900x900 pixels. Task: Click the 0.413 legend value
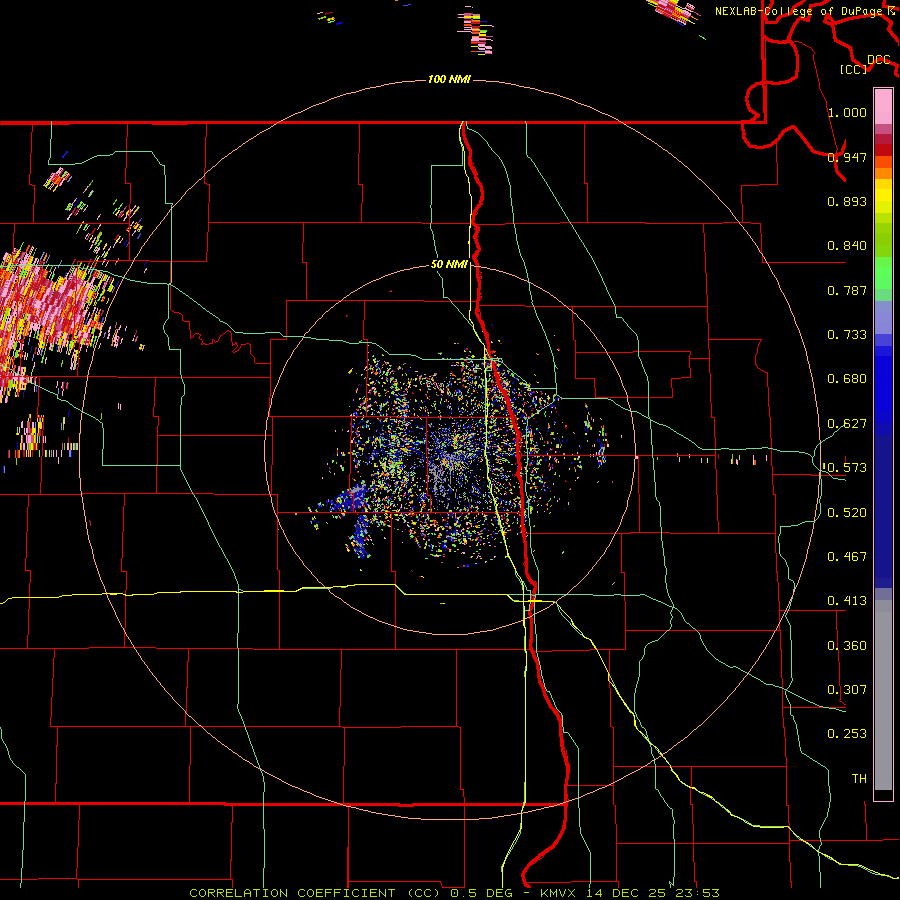click(847, 601)
